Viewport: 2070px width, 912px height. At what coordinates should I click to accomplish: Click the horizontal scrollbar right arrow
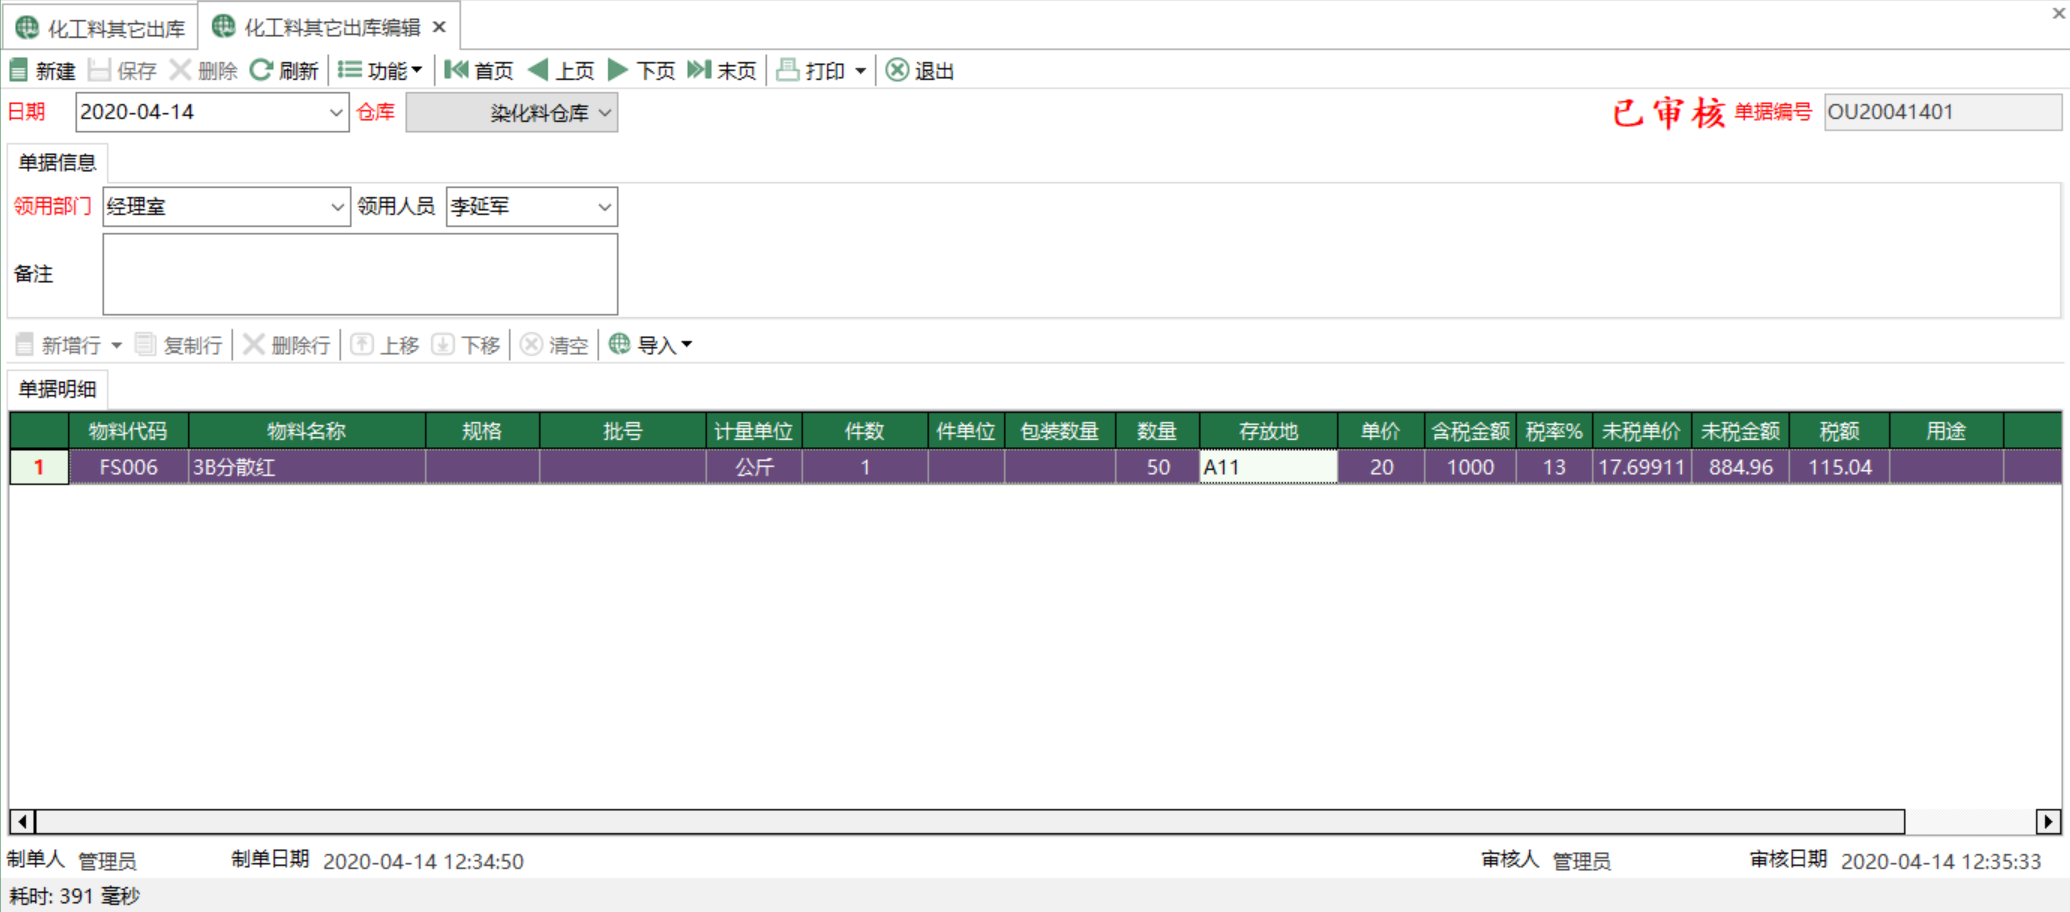coord(2048,821)
